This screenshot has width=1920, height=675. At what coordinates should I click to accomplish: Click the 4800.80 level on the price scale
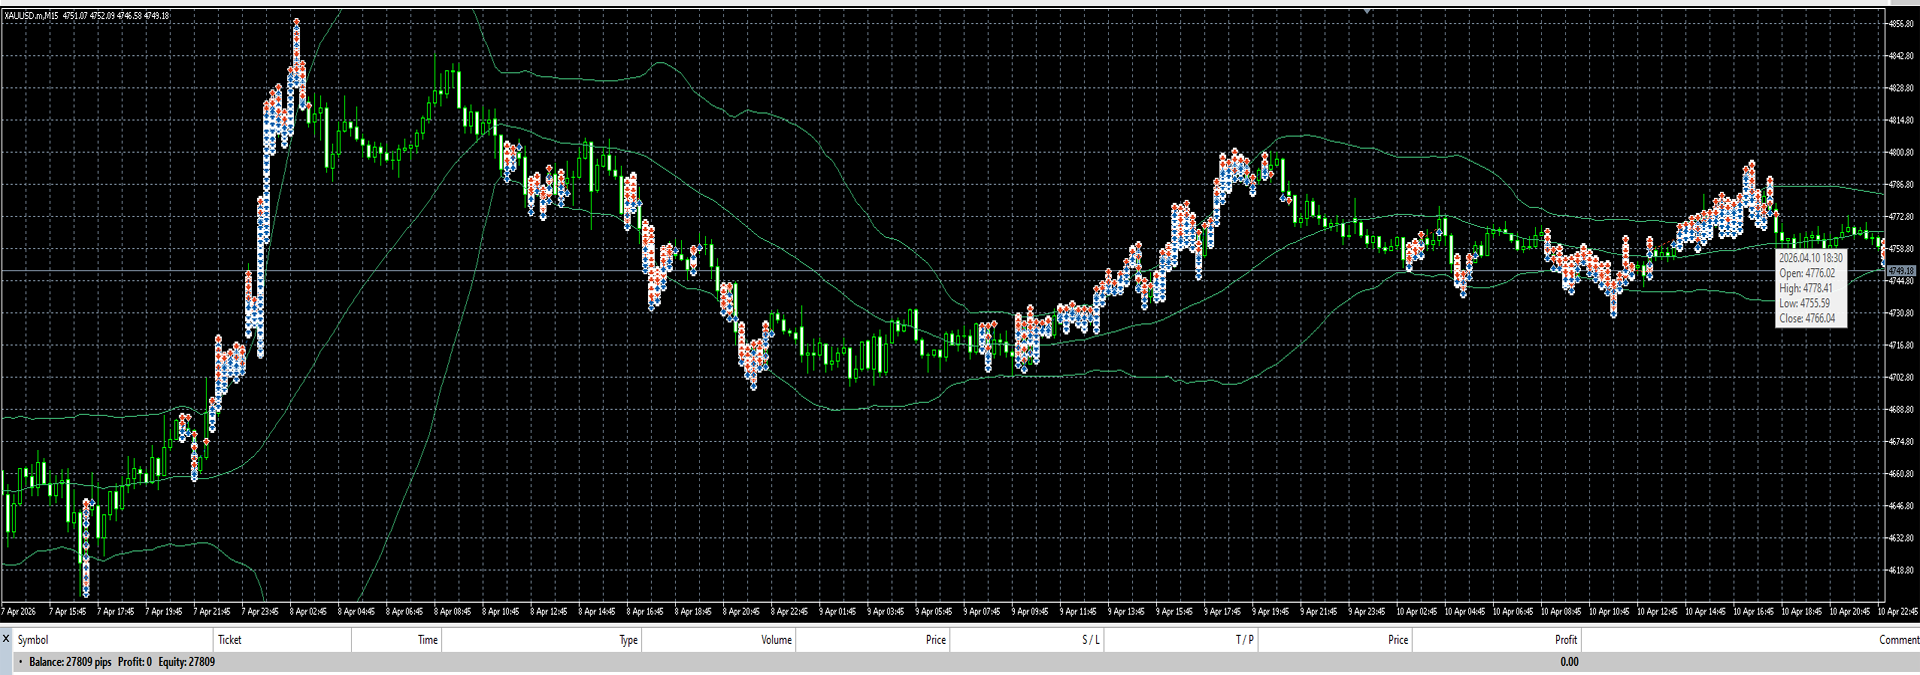tap(1900, 153)
